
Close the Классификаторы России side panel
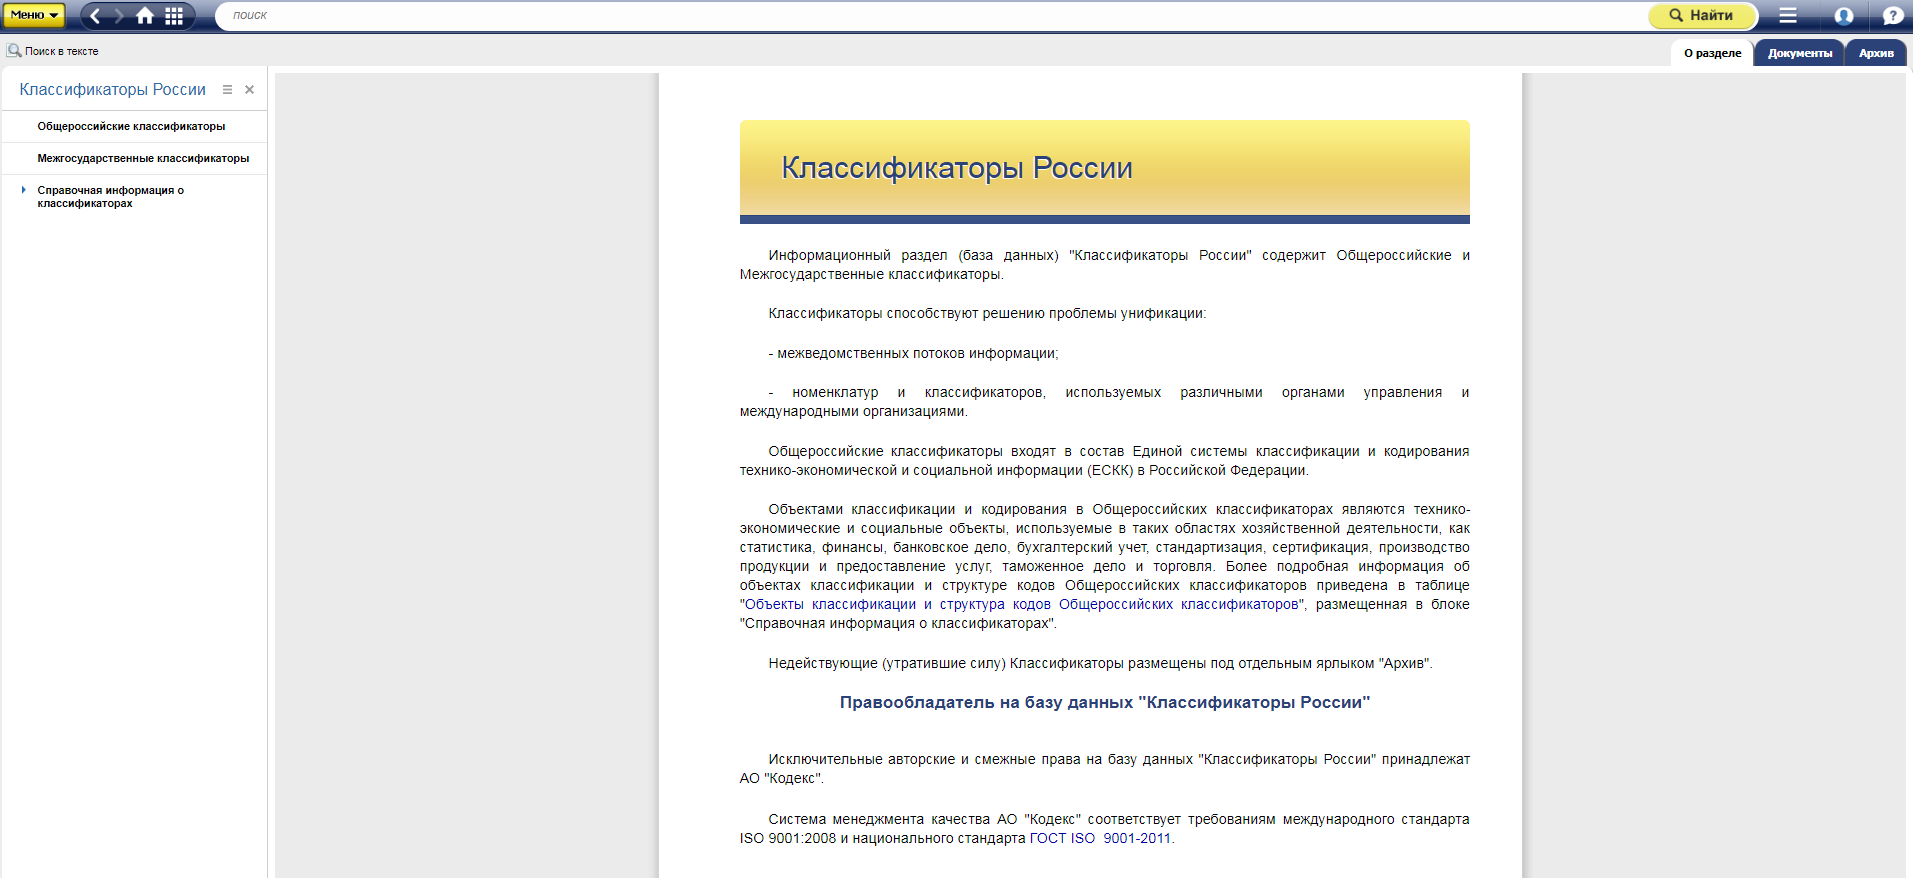coord(250,90)
